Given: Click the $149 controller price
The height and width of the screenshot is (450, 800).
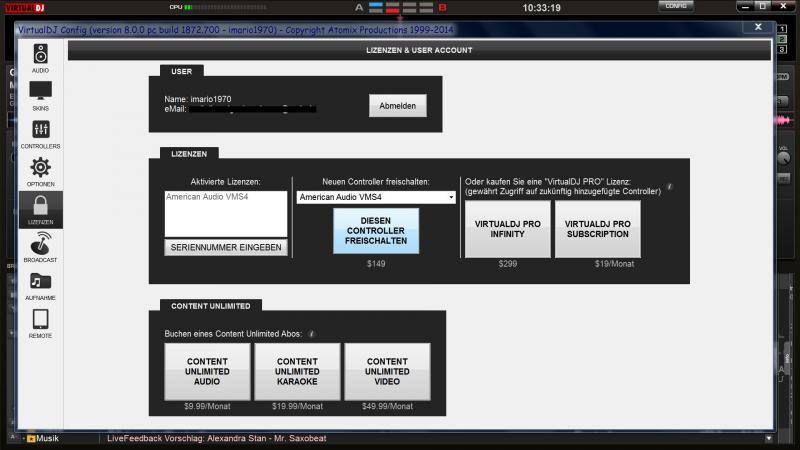Looking at the screenshot, I should click(x=376, y=264).
